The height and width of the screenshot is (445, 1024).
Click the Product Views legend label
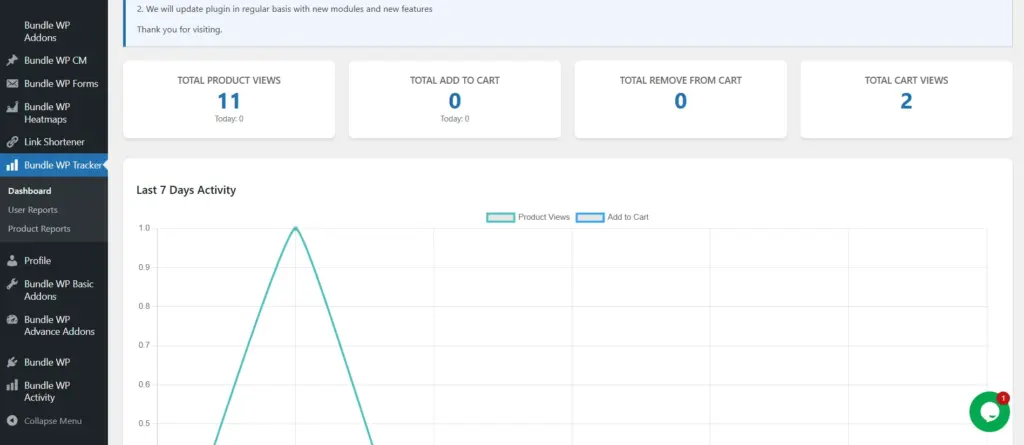click(x=544, y=217)
